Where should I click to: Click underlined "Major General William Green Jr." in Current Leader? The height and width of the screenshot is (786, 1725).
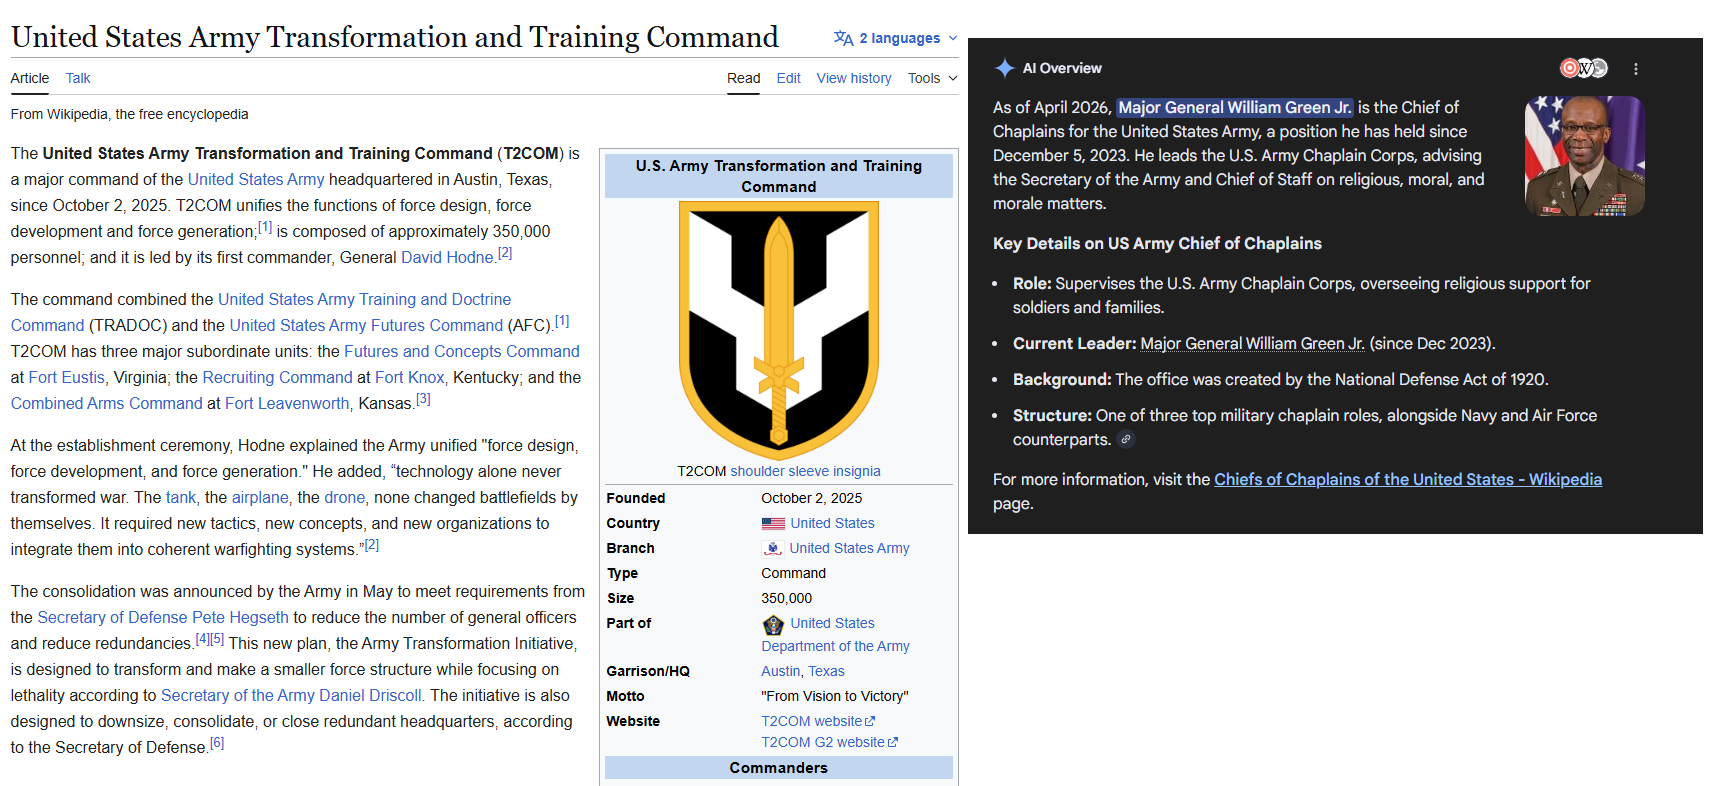pos(1253,343)
